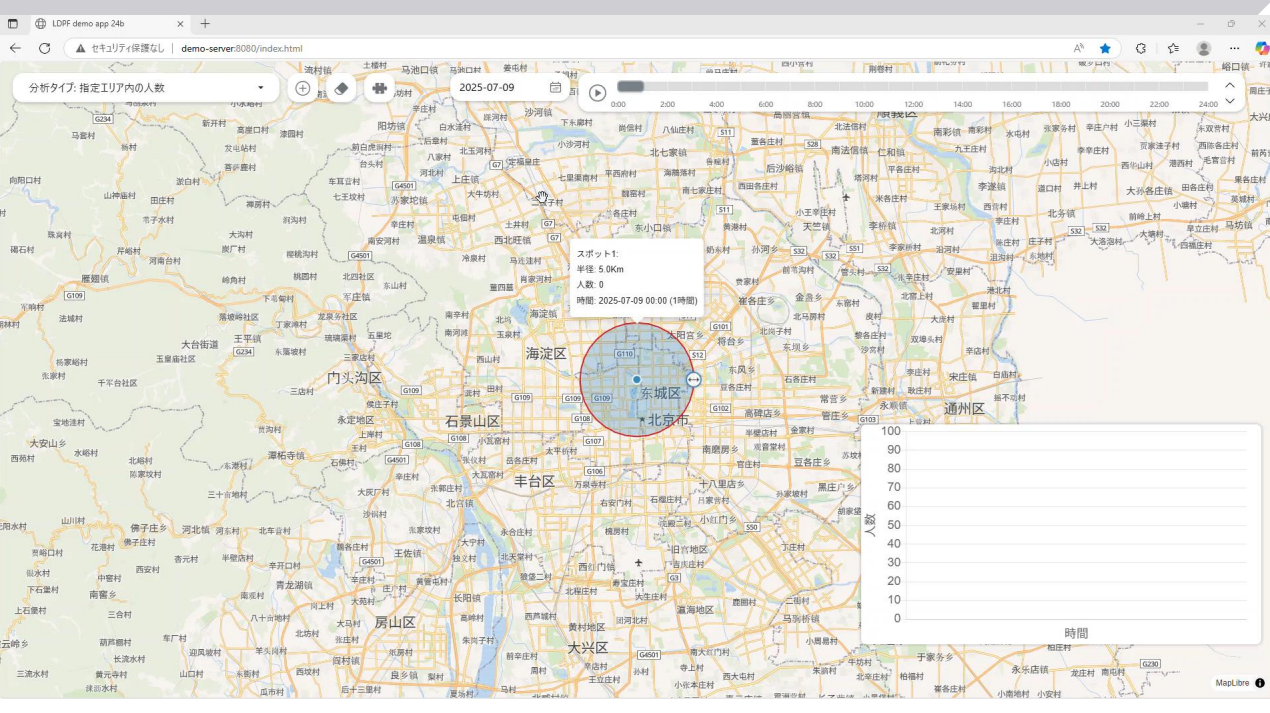Open the analysis type dropdown
1270x713 pixels.
click(x=146, y=88)
